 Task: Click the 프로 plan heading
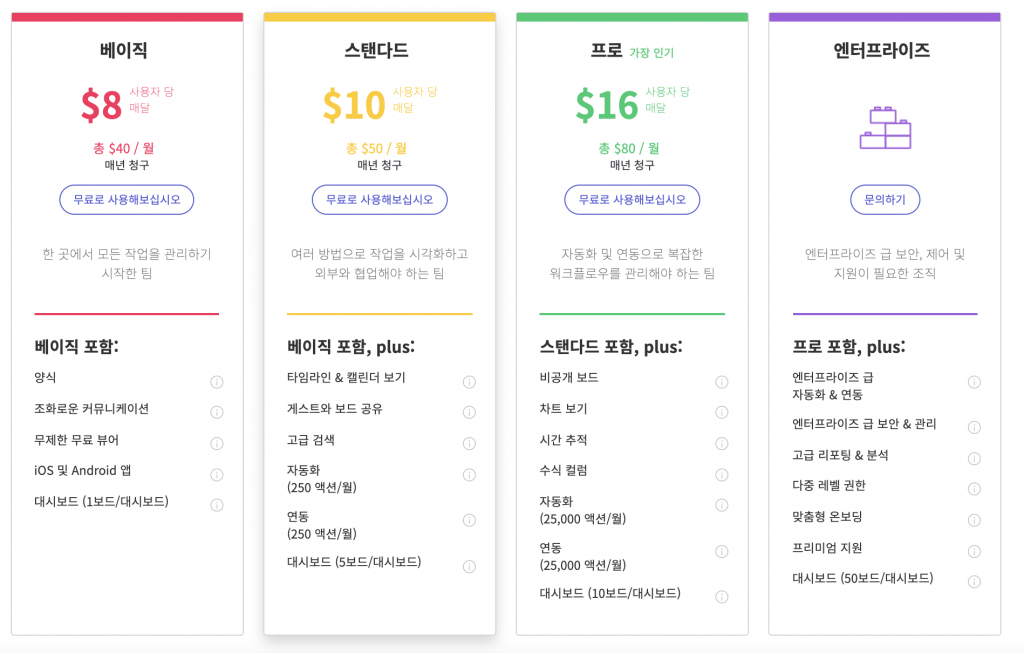point(607,51)
